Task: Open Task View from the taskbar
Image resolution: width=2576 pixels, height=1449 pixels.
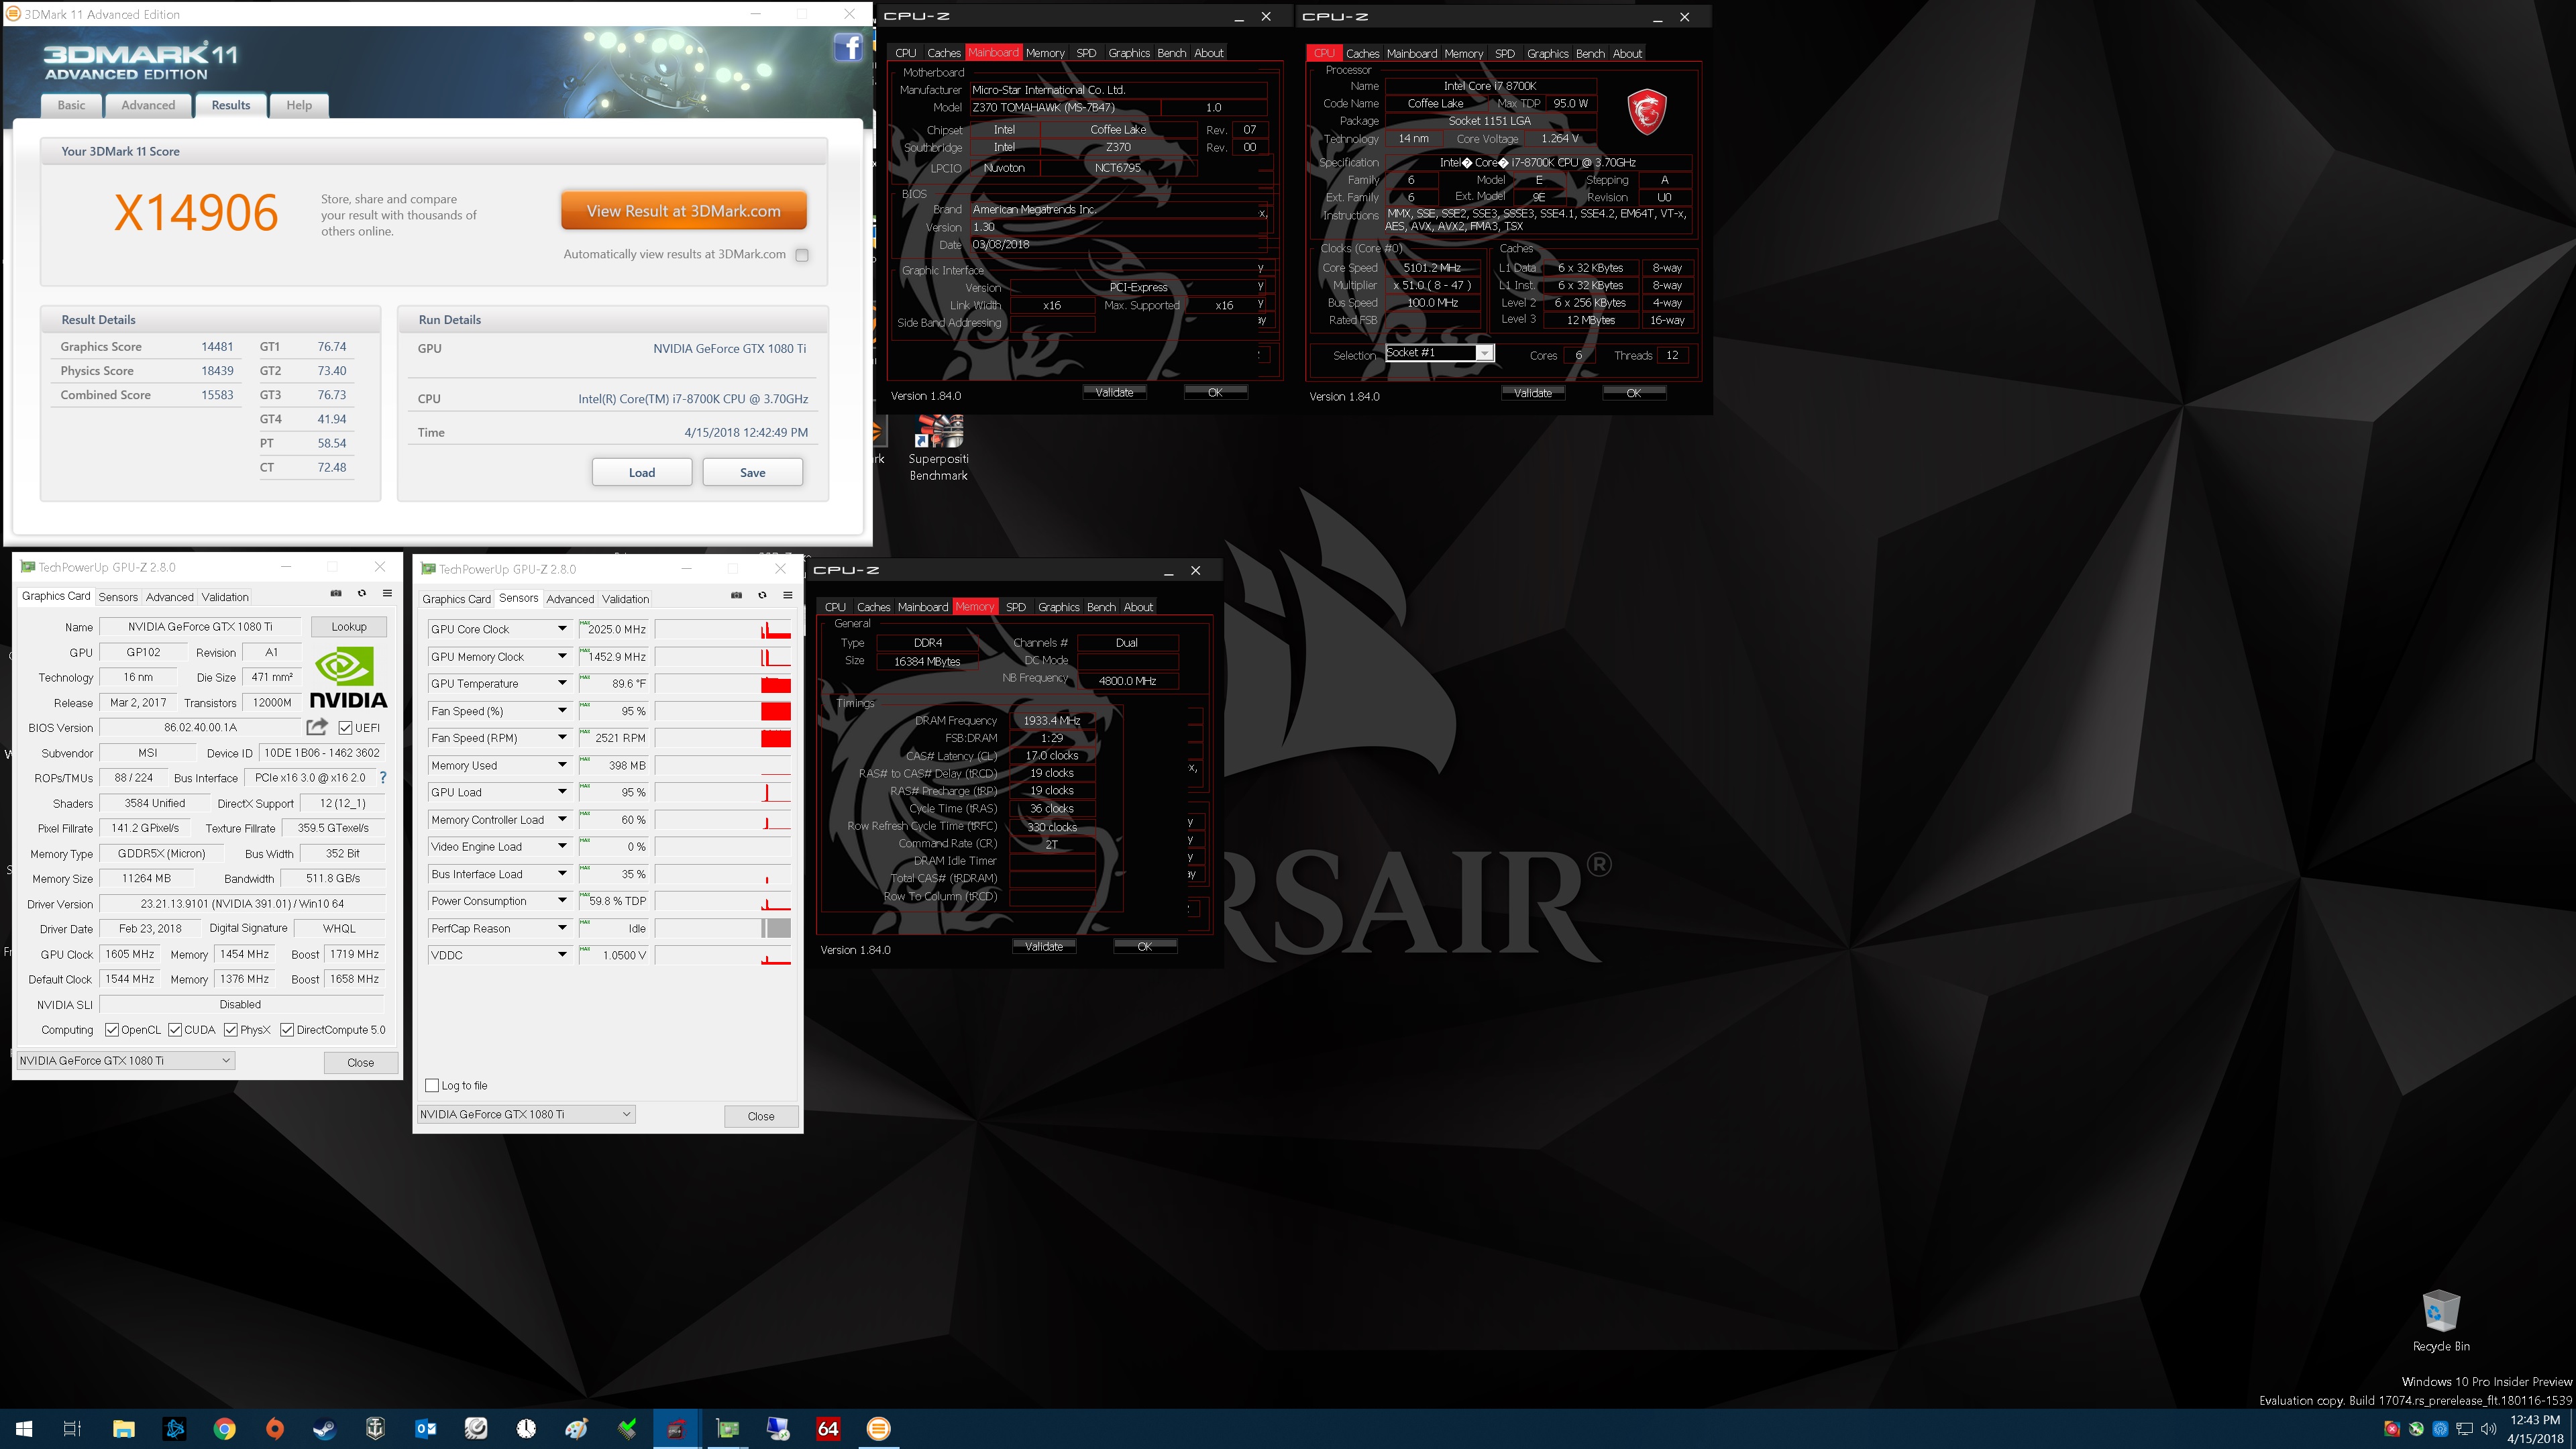Action: coord(72,1428)
